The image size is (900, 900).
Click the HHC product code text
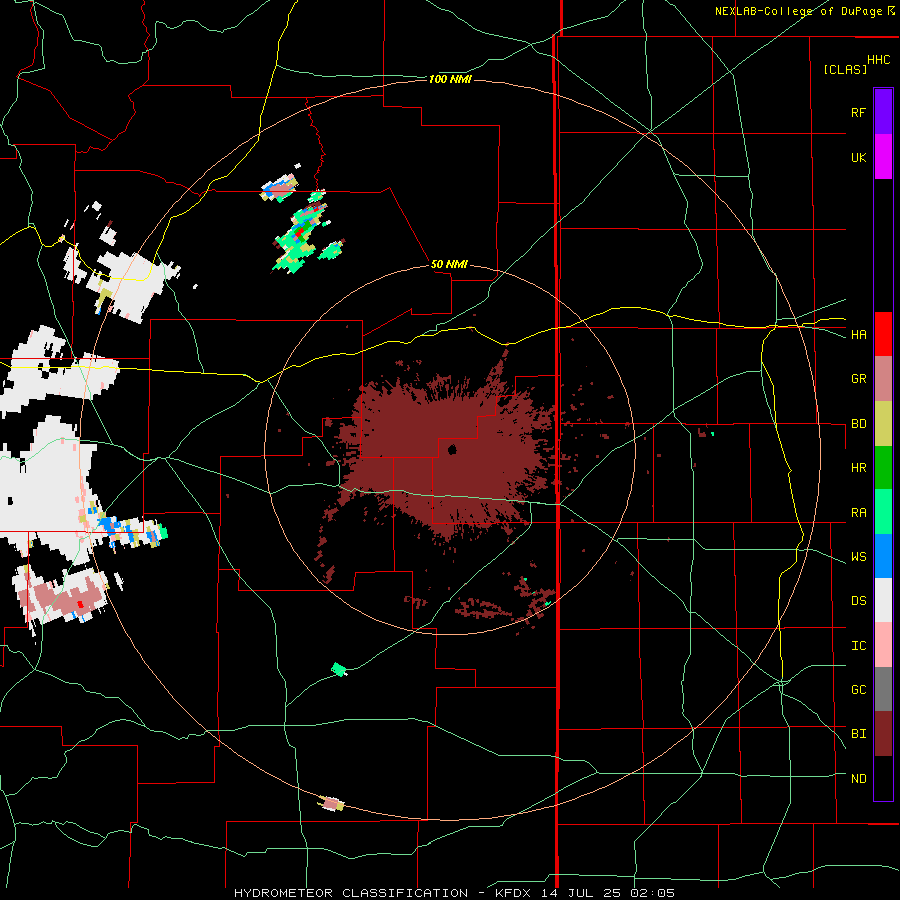(878, 60)
